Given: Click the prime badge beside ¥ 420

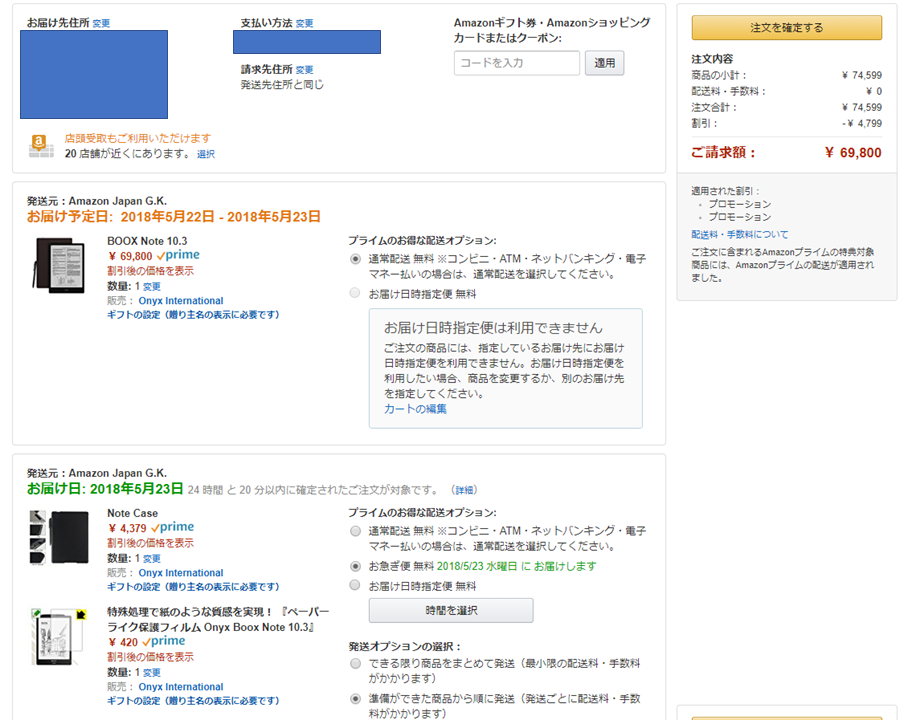Looking at the screenshot, I should pyautogui.click(x=164, y=641).
